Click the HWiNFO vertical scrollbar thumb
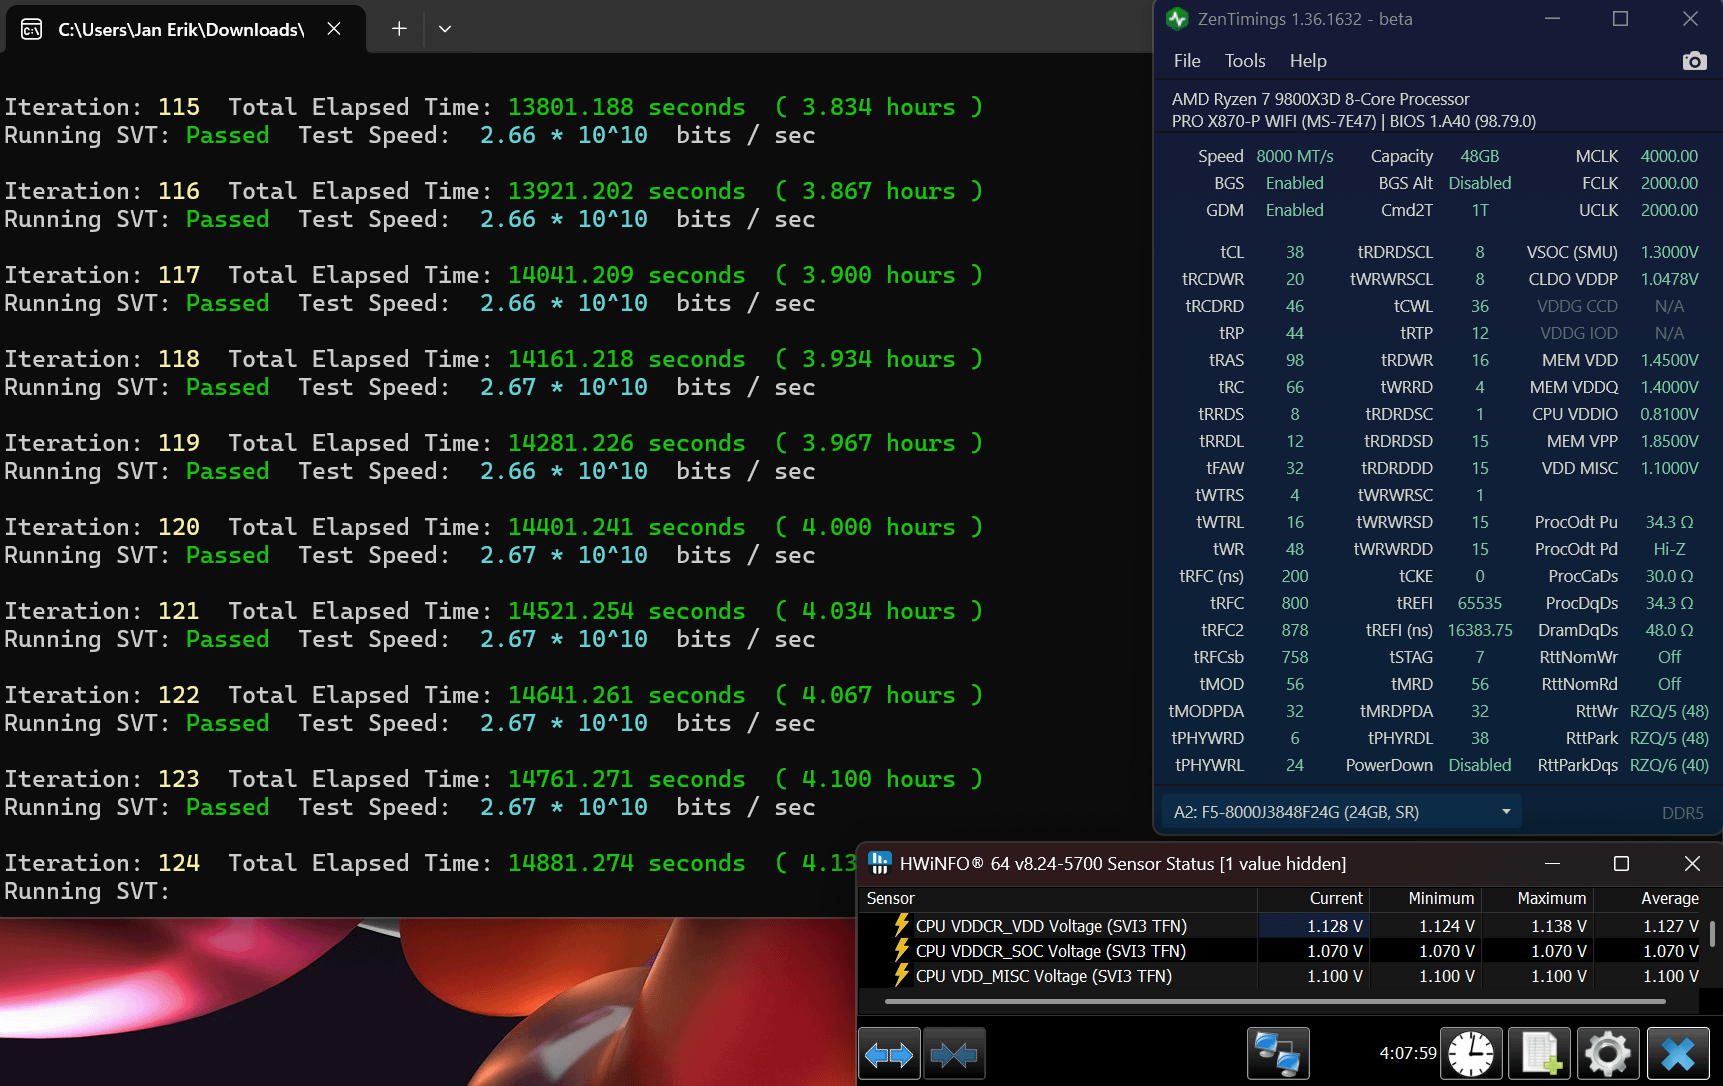Viewport: 1723px width, 1086px height. [1712, 933]
